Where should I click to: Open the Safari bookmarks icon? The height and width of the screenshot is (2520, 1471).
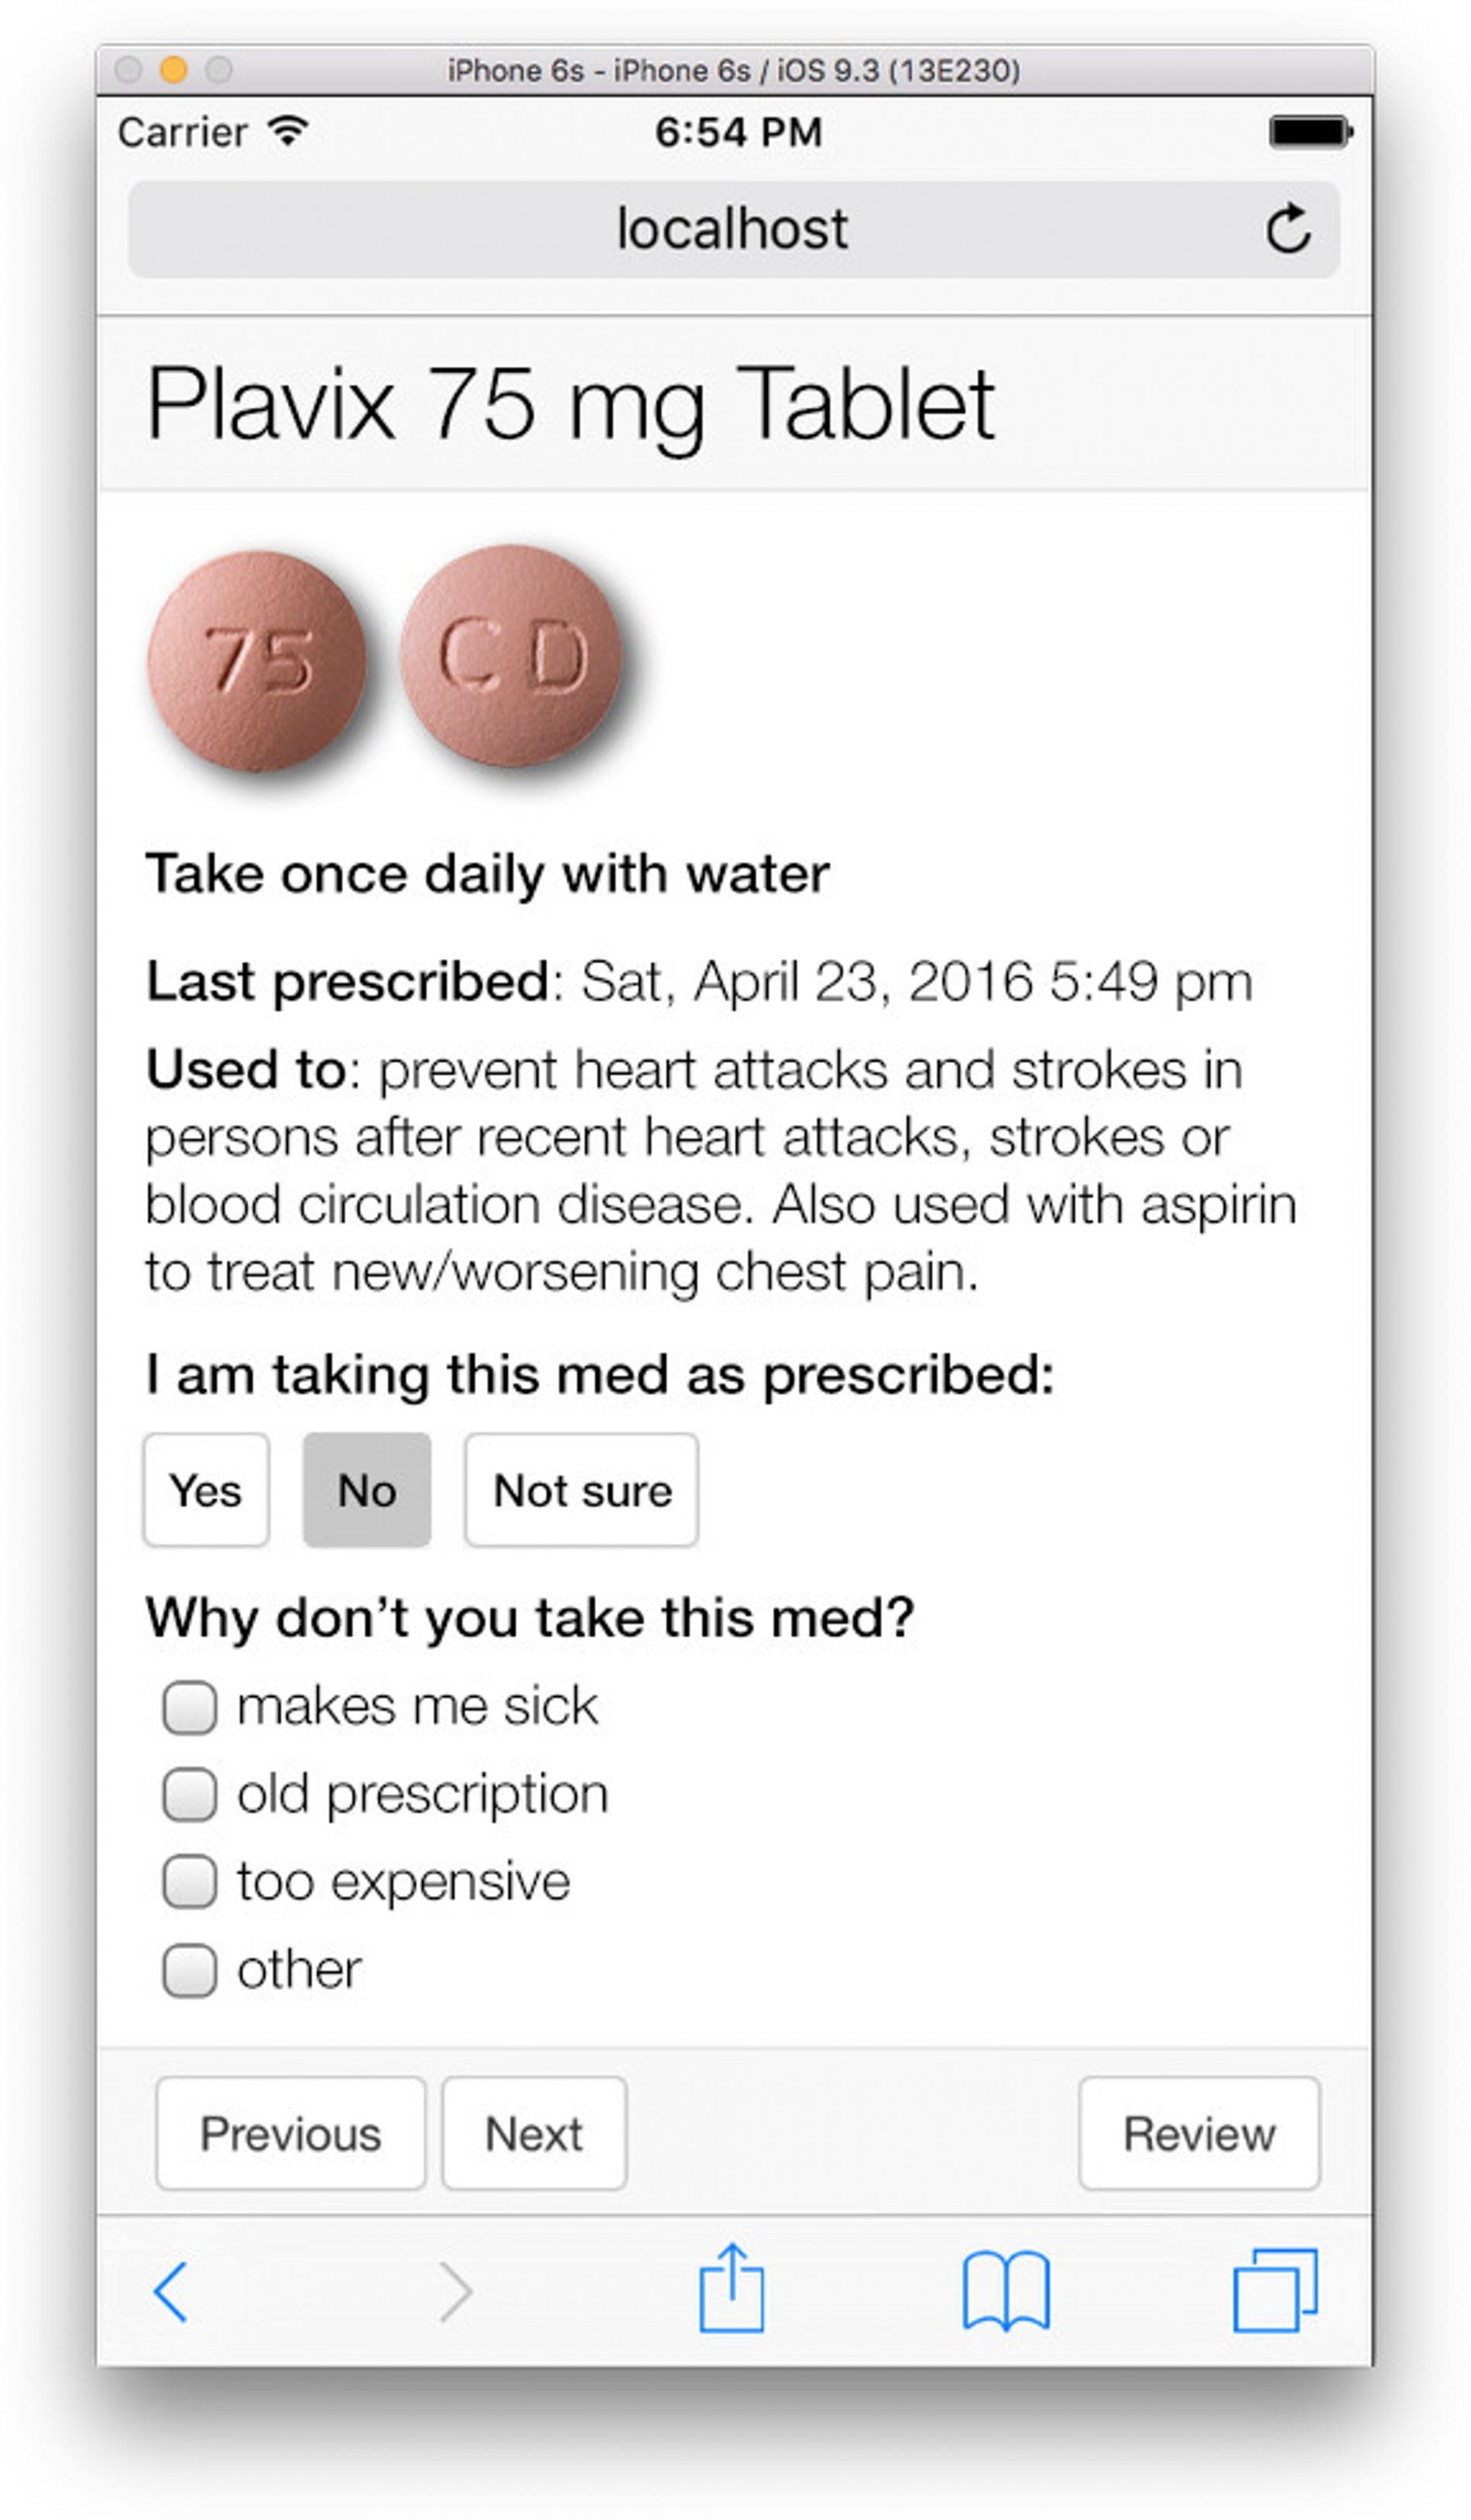[x=1006, y=2291]
